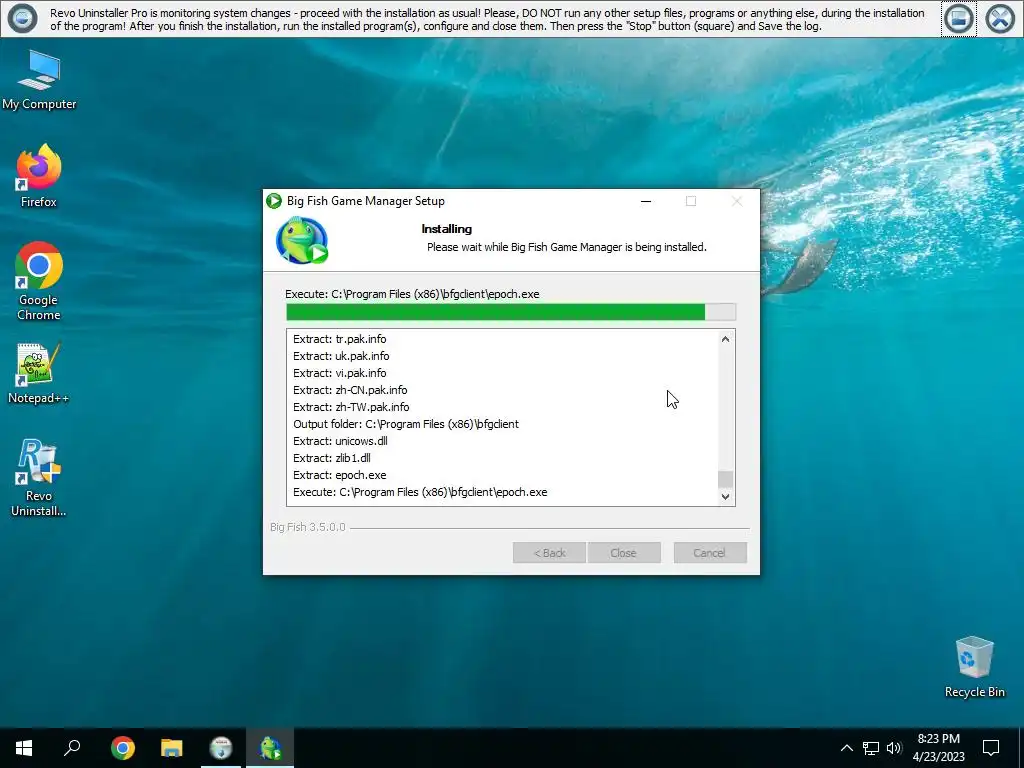Click the Execute status line above the progress bar

(412, 294)
